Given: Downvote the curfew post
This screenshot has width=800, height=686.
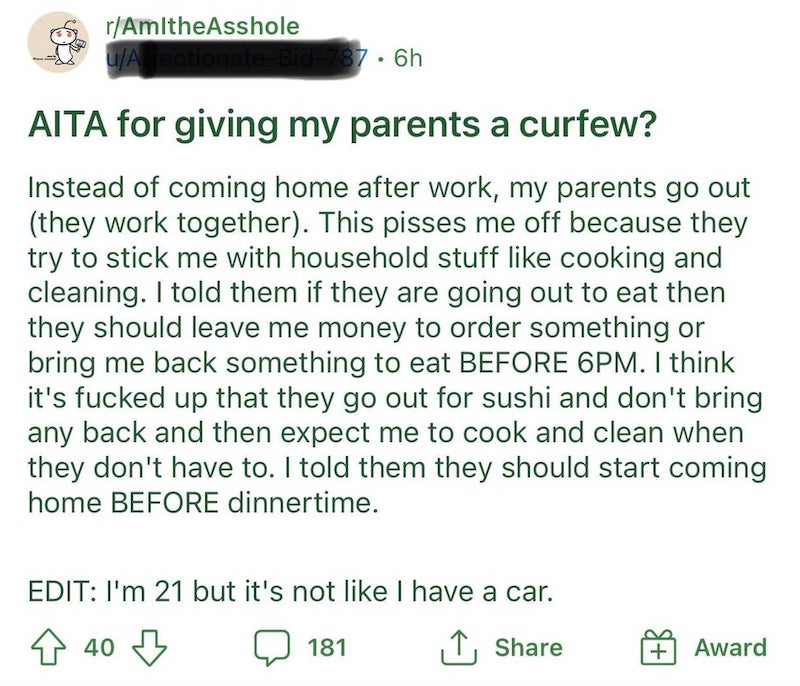Looking at the screenshot, I should 149,648.
